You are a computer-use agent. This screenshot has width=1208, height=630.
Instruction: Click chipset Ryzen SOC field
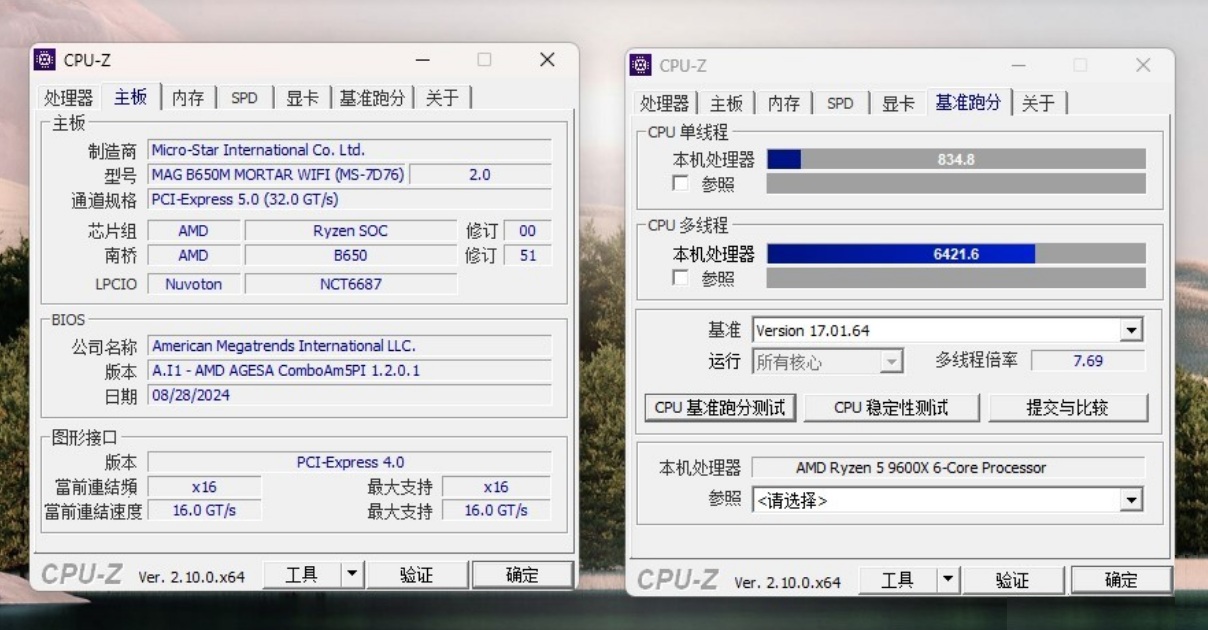point(350,231)
